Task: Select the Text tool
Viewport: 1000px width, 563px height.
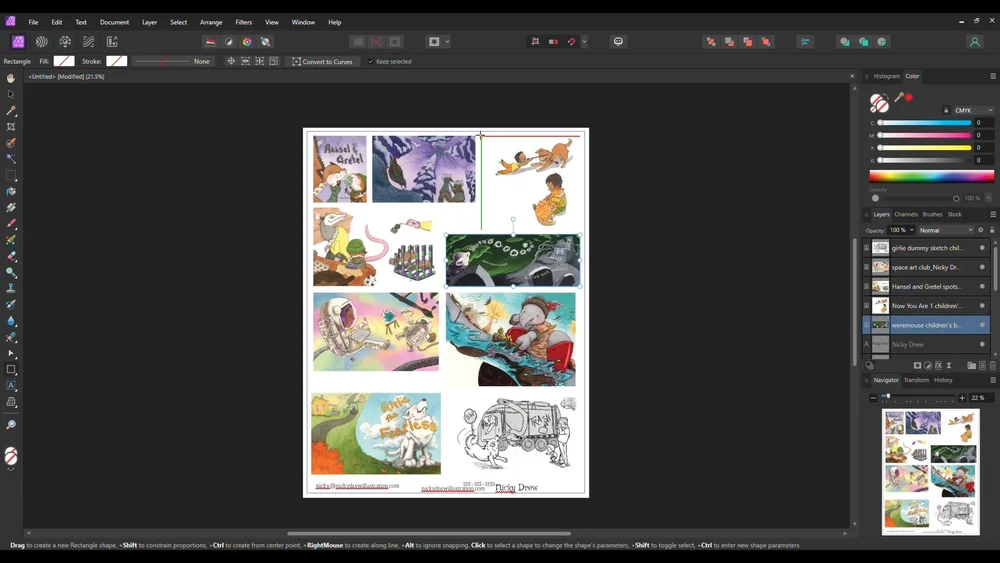Action: click(11, 386)
